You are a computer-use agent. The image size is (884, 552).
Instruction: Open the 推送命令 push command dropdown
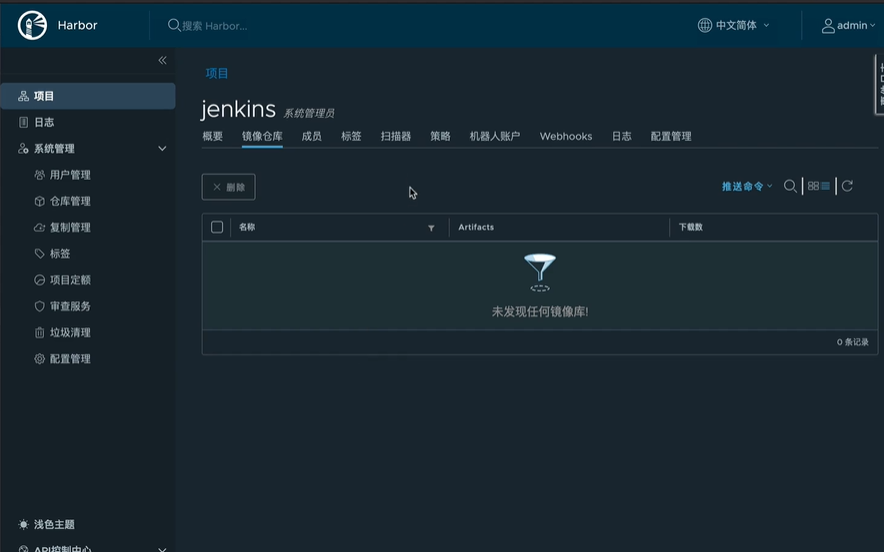(747, 187)
